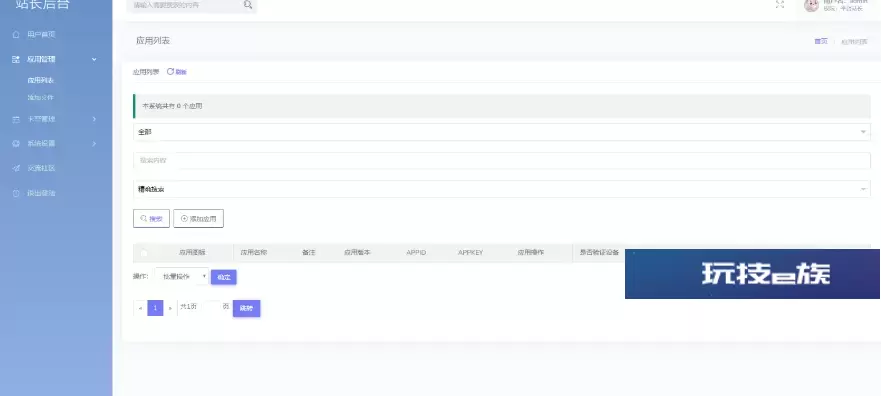Viewport: 881px width, 396px height.
Task: Click the 搜索 search button
Action: click(x=151, y=219)
